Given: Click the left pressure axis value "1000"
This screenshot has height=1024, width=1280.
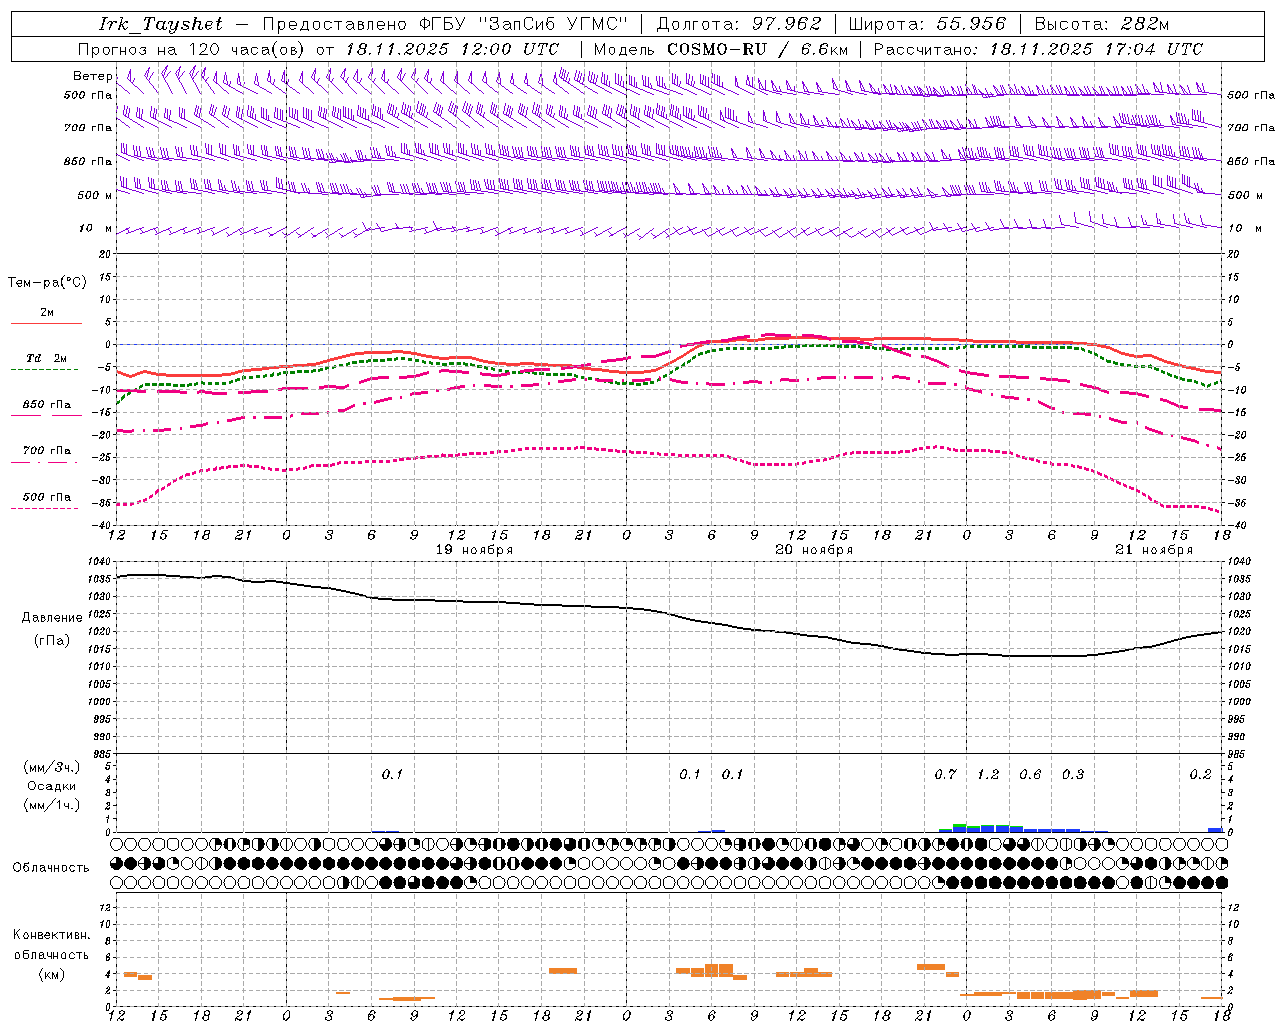Looking at the screenshot, I should click(98, 702).
